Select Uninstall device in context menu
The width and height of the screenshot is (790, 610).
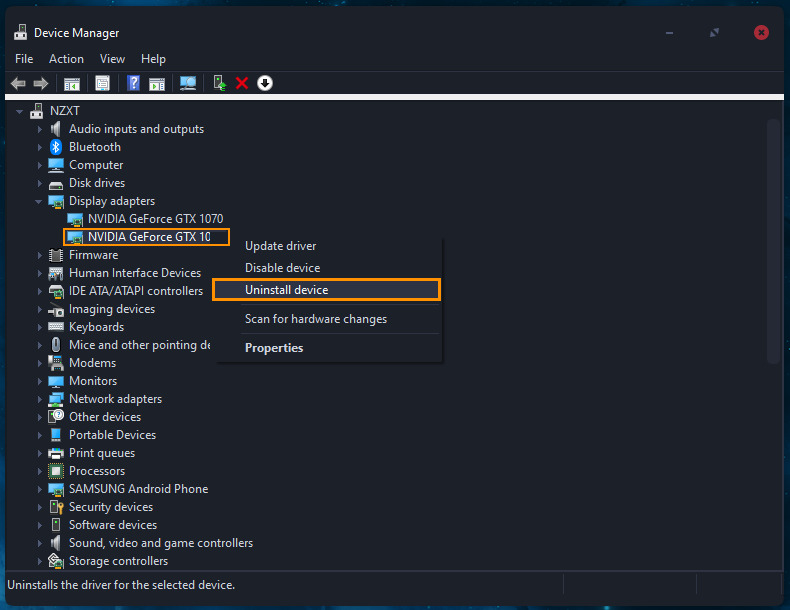326,290
